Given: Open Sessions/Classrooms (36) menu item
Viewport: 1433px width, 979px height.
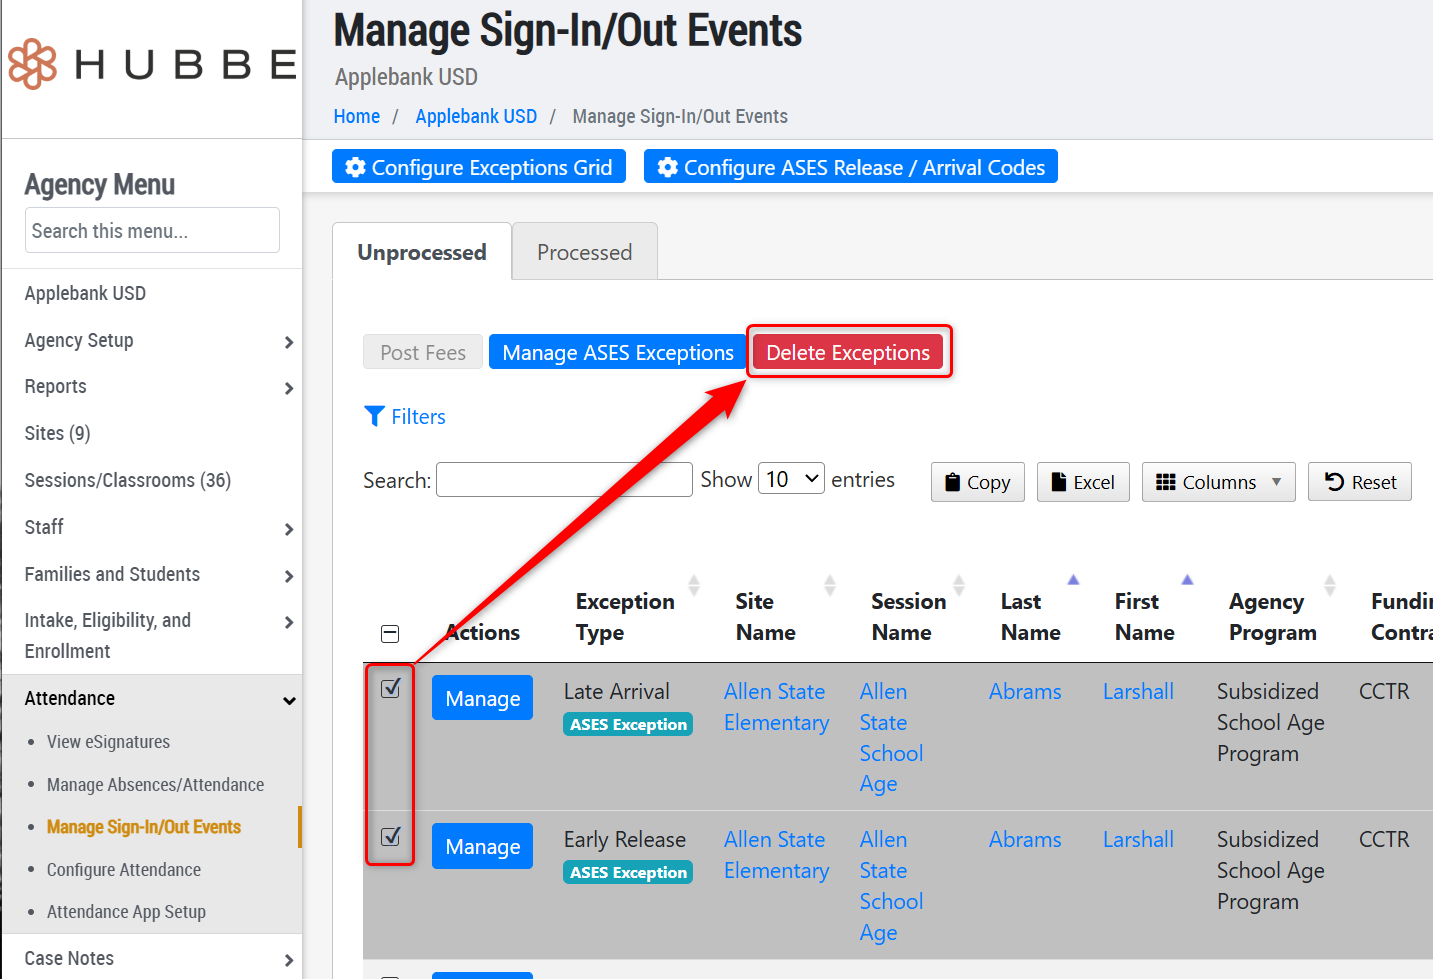Looking at the screenshot, I should [x=128, y=480].
